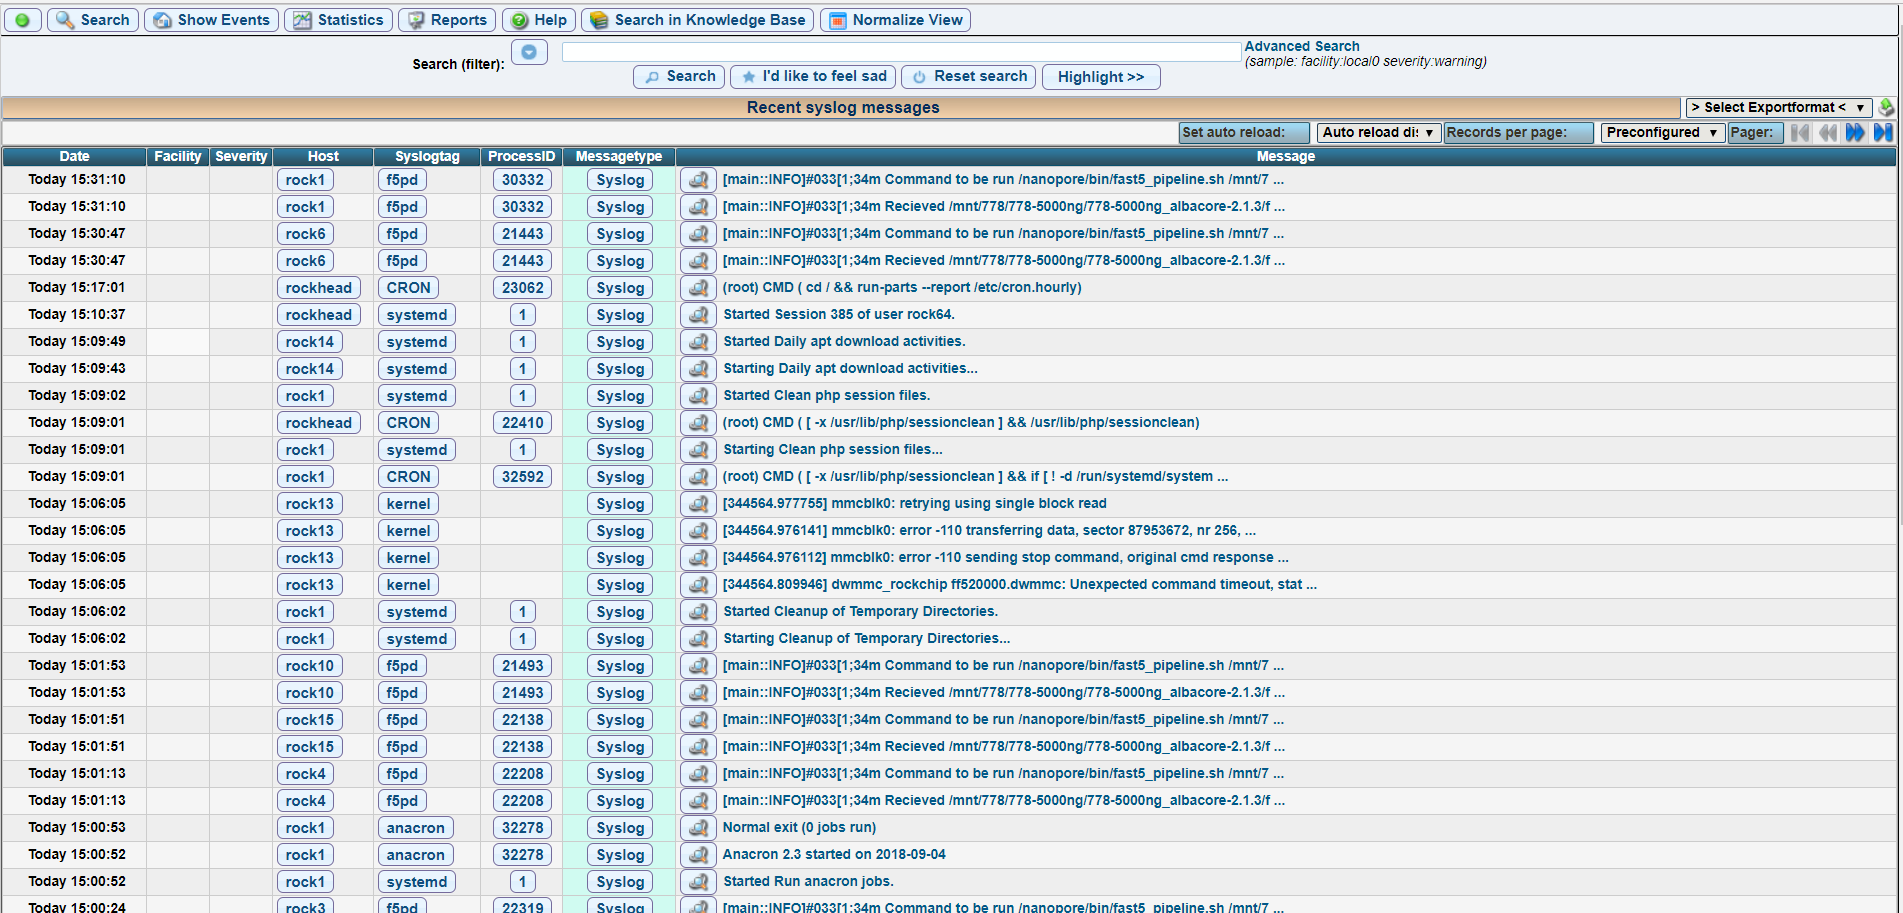Go to previous page in pager
Viewport: 1903px width, 913px height.
point(1827,133)
